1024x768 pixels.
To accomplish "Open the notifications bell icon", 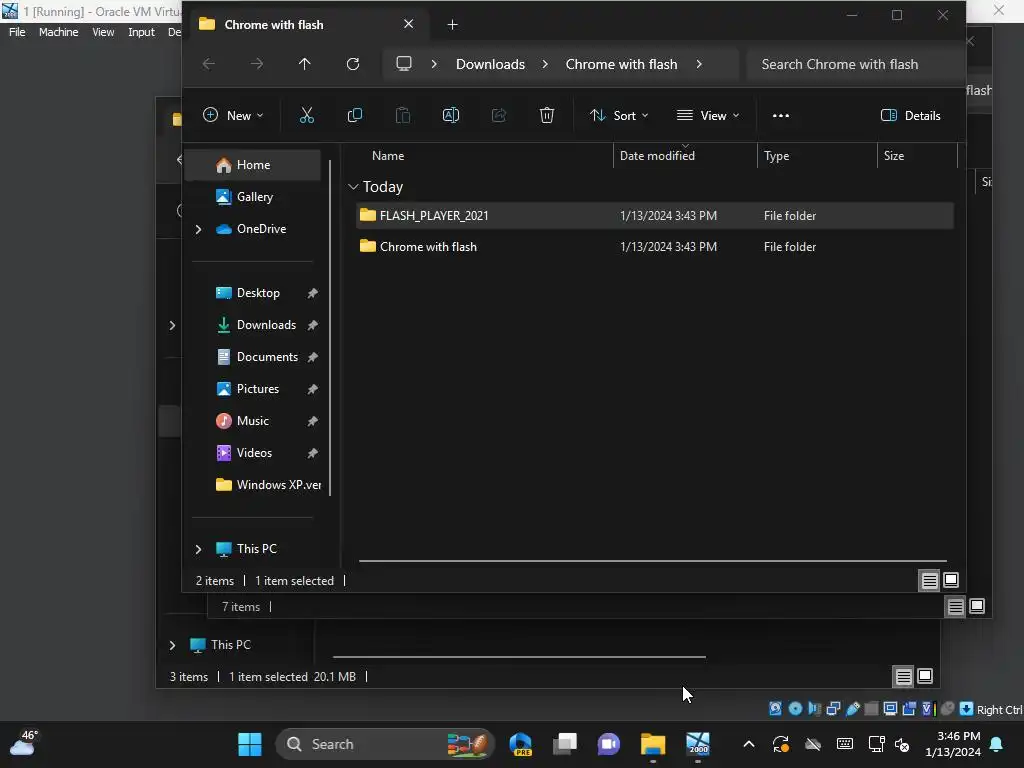I will coord(997,744).
